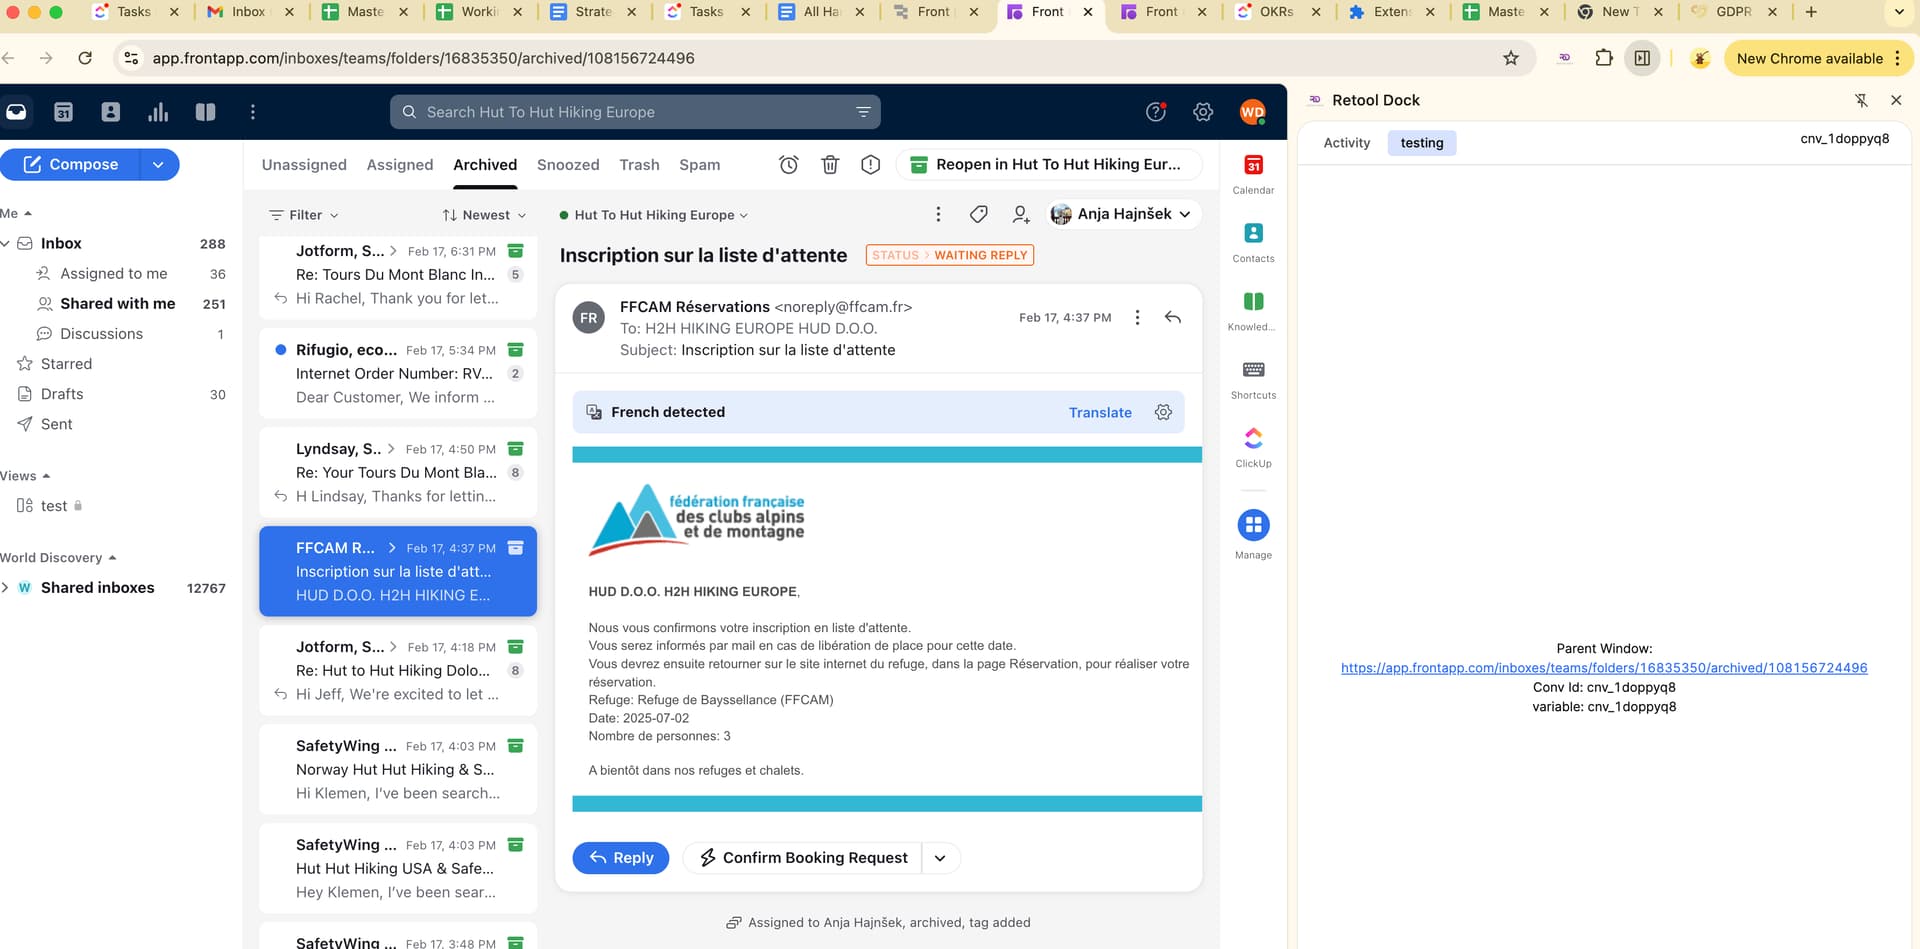The width and height of the screenshot is (1920, 949).
Task: Open Front settings gear icon
Action: click(1203, 112)
